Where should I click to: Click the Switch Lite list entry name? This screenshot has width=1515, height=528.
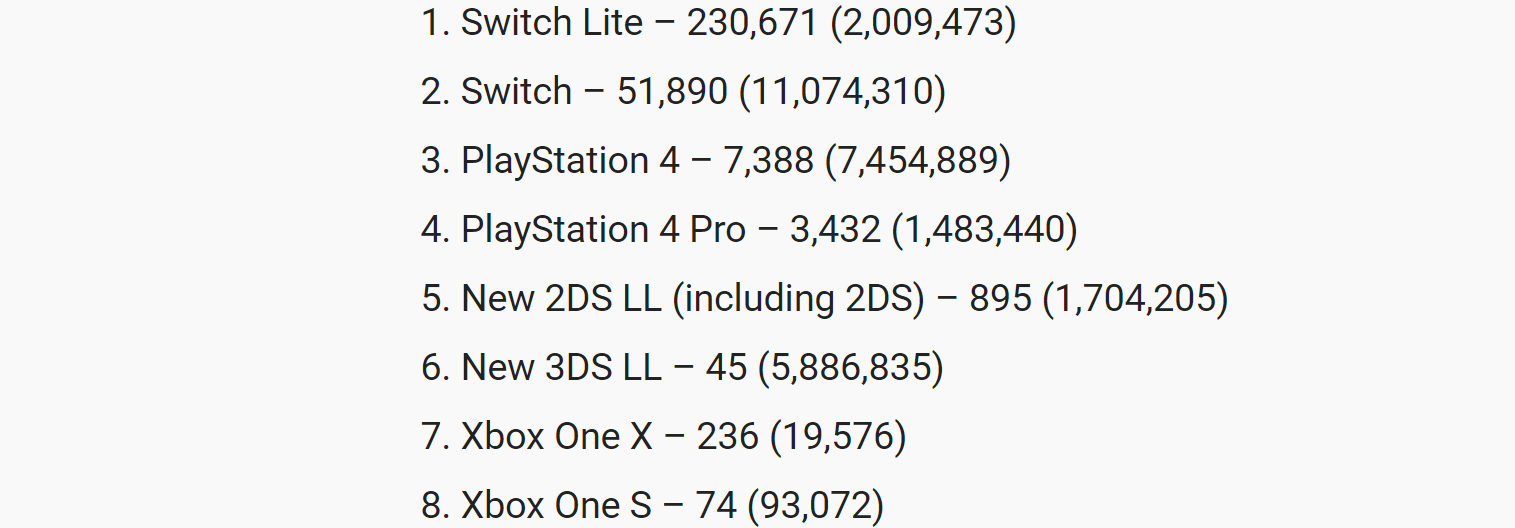click(x=551, y=22)
